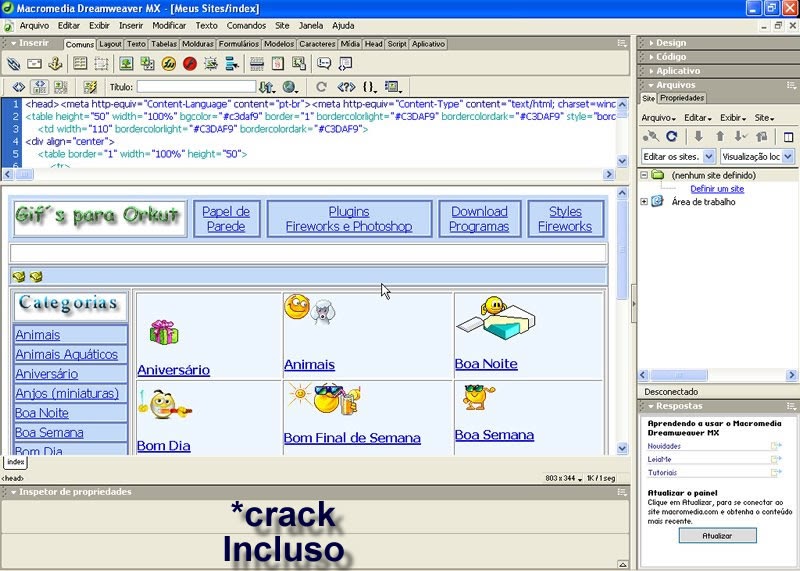Open Preview in Browser globe dropdown
The width and height of the screenshot is (800, 571).
pos(291,87)
